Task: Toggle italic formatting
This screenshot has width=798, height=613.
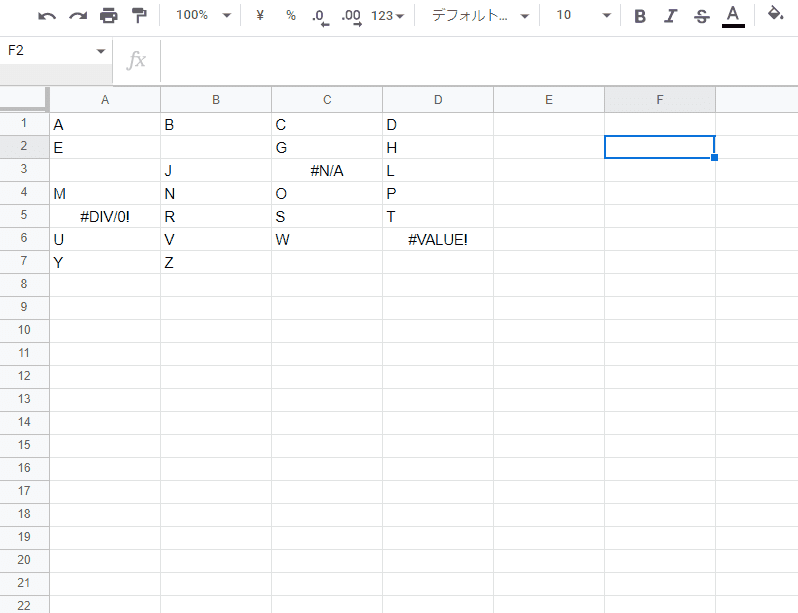Action: pos(671,16)
